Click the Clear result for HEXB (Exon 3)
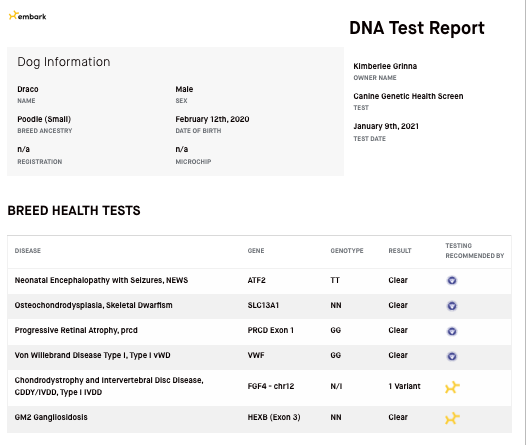 [398, 417]
